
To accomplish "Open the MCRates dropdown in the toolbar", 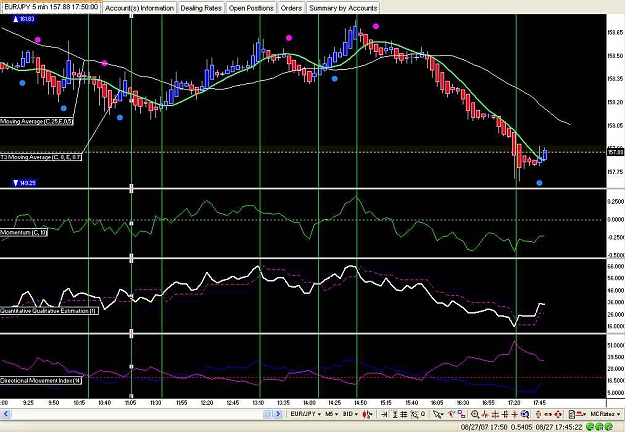I will tap(606, 414).
